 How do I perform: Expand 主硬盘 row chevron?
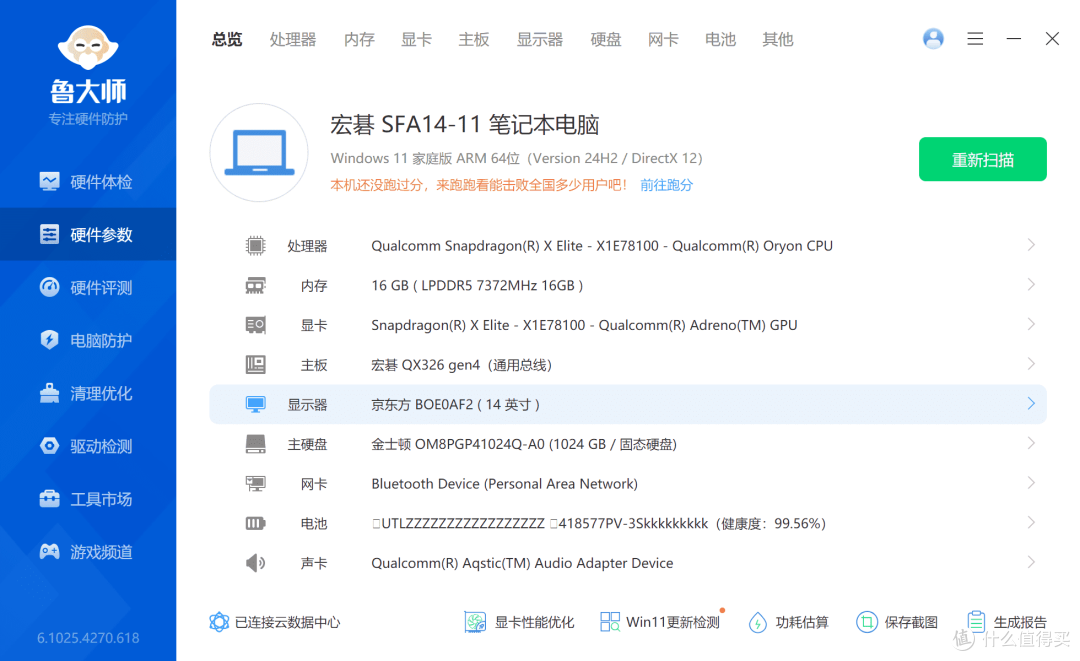coord(1031,443)
